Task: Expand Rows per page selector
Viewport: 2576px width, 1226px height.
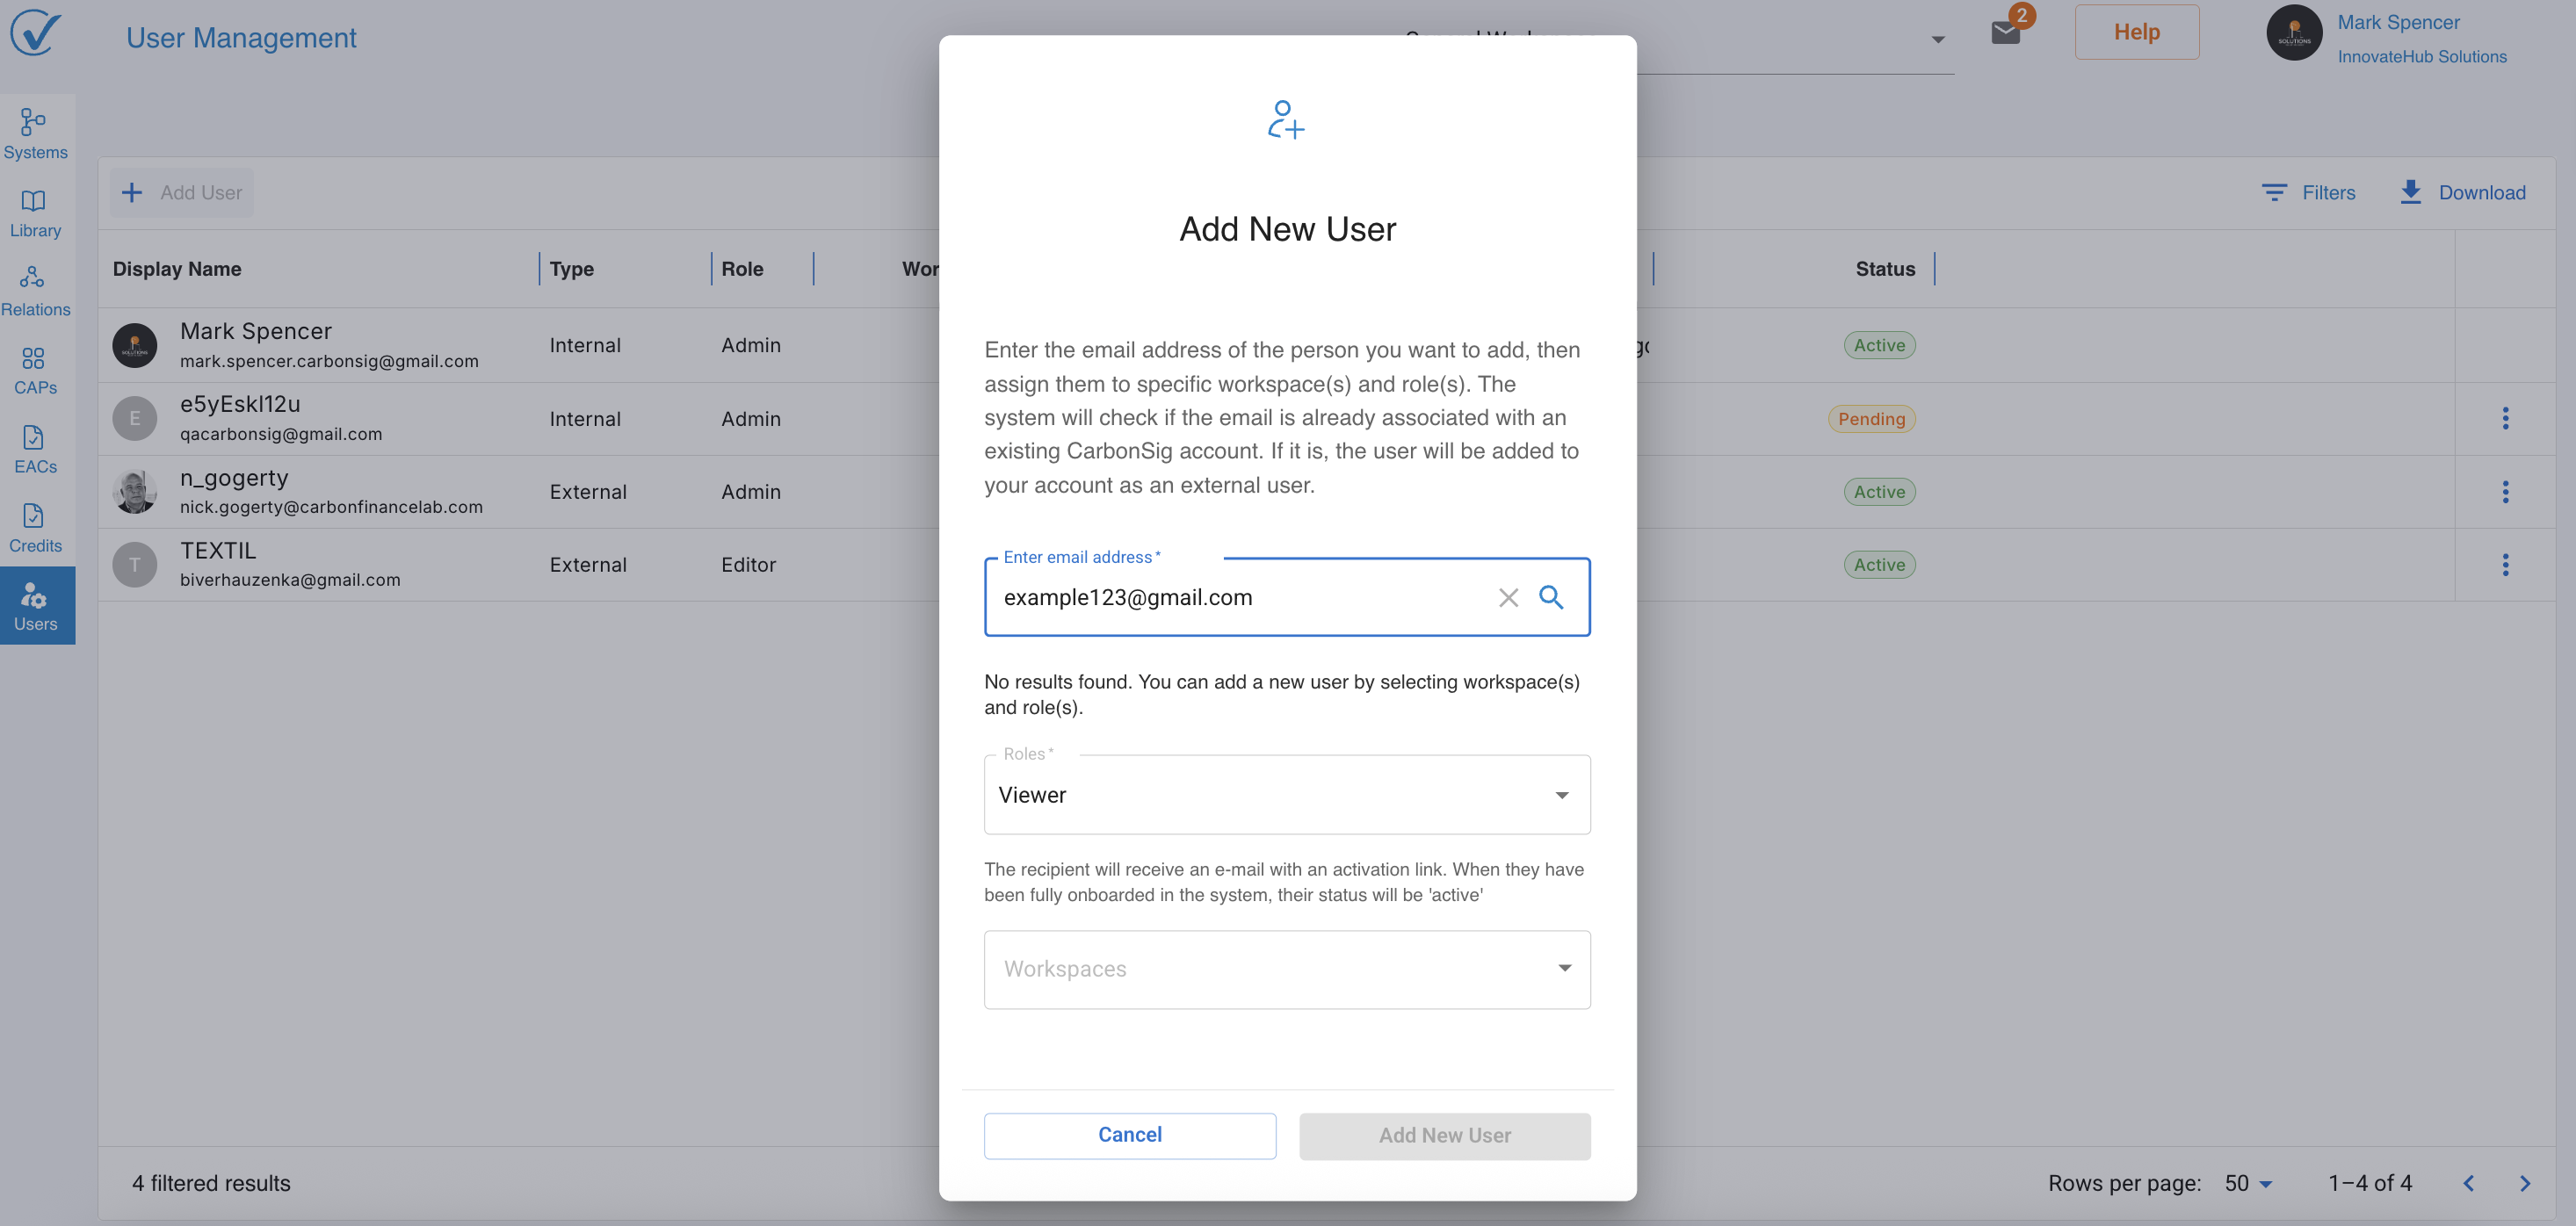Action: pos(2248,1183)
